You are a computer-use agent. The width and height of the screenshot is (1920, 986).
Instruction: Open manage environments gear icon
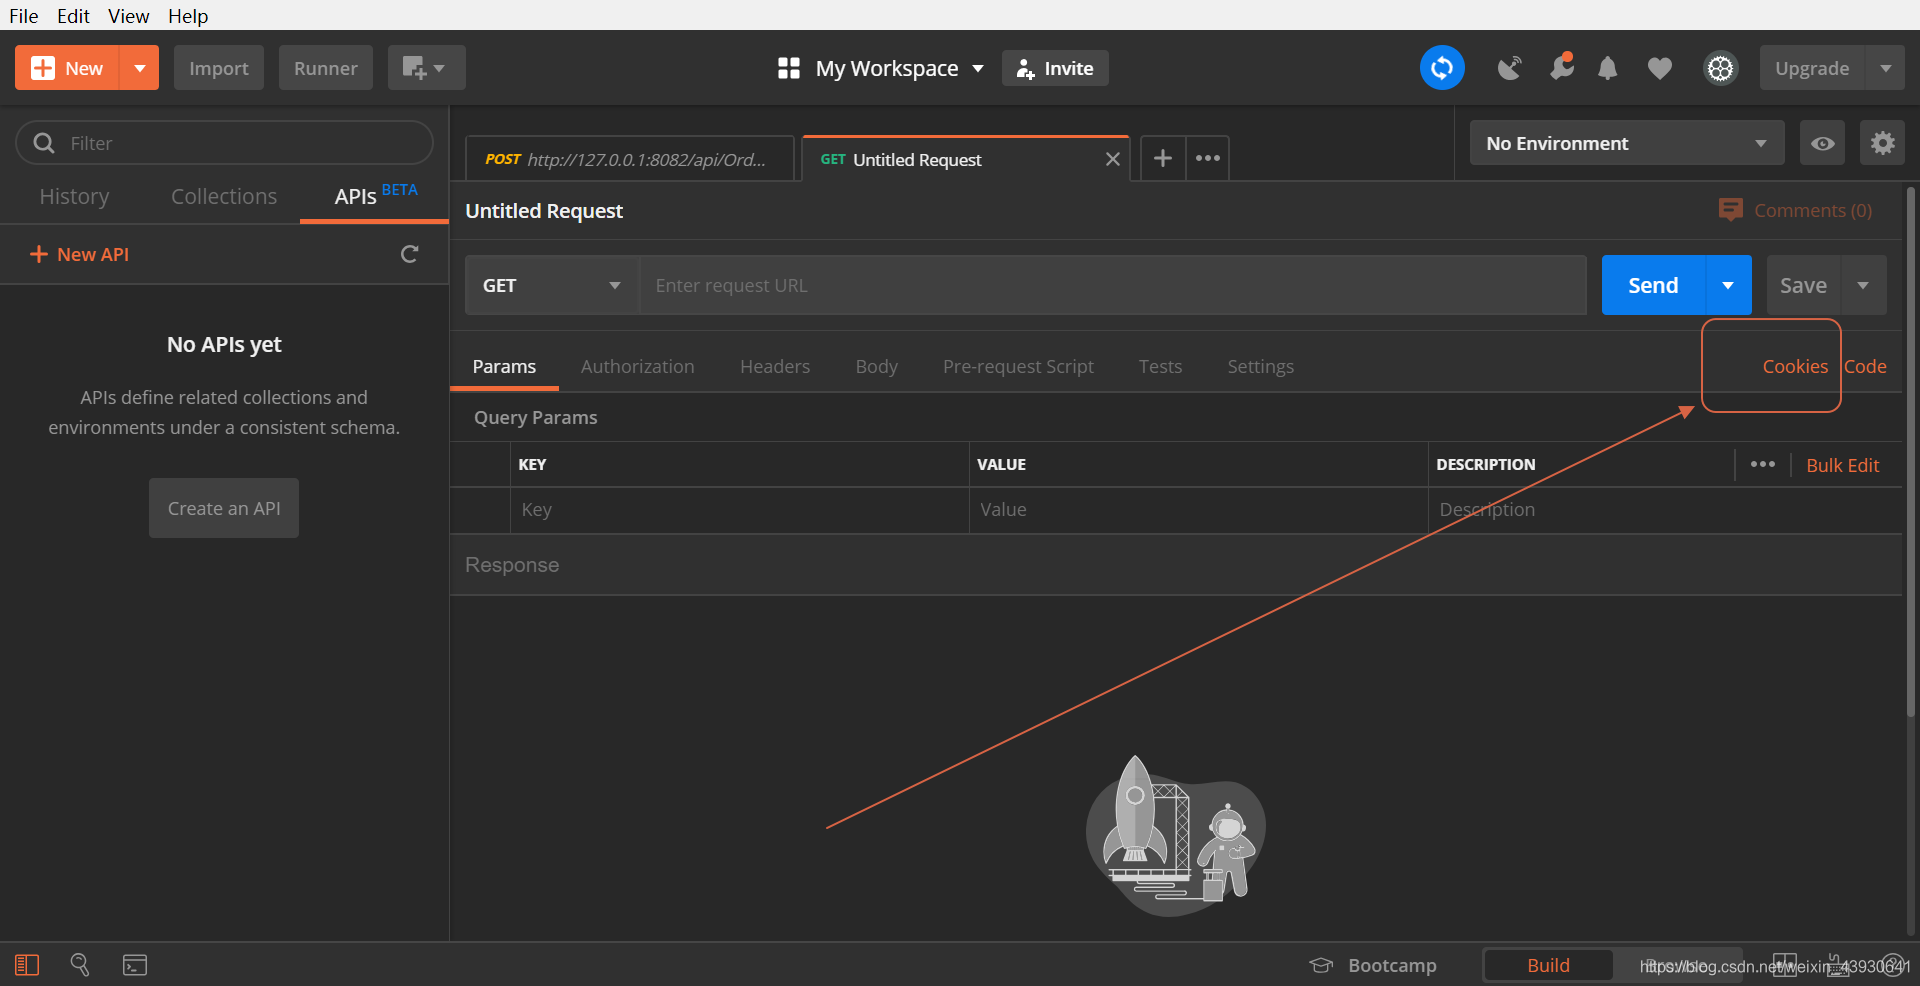[1882, 143]
